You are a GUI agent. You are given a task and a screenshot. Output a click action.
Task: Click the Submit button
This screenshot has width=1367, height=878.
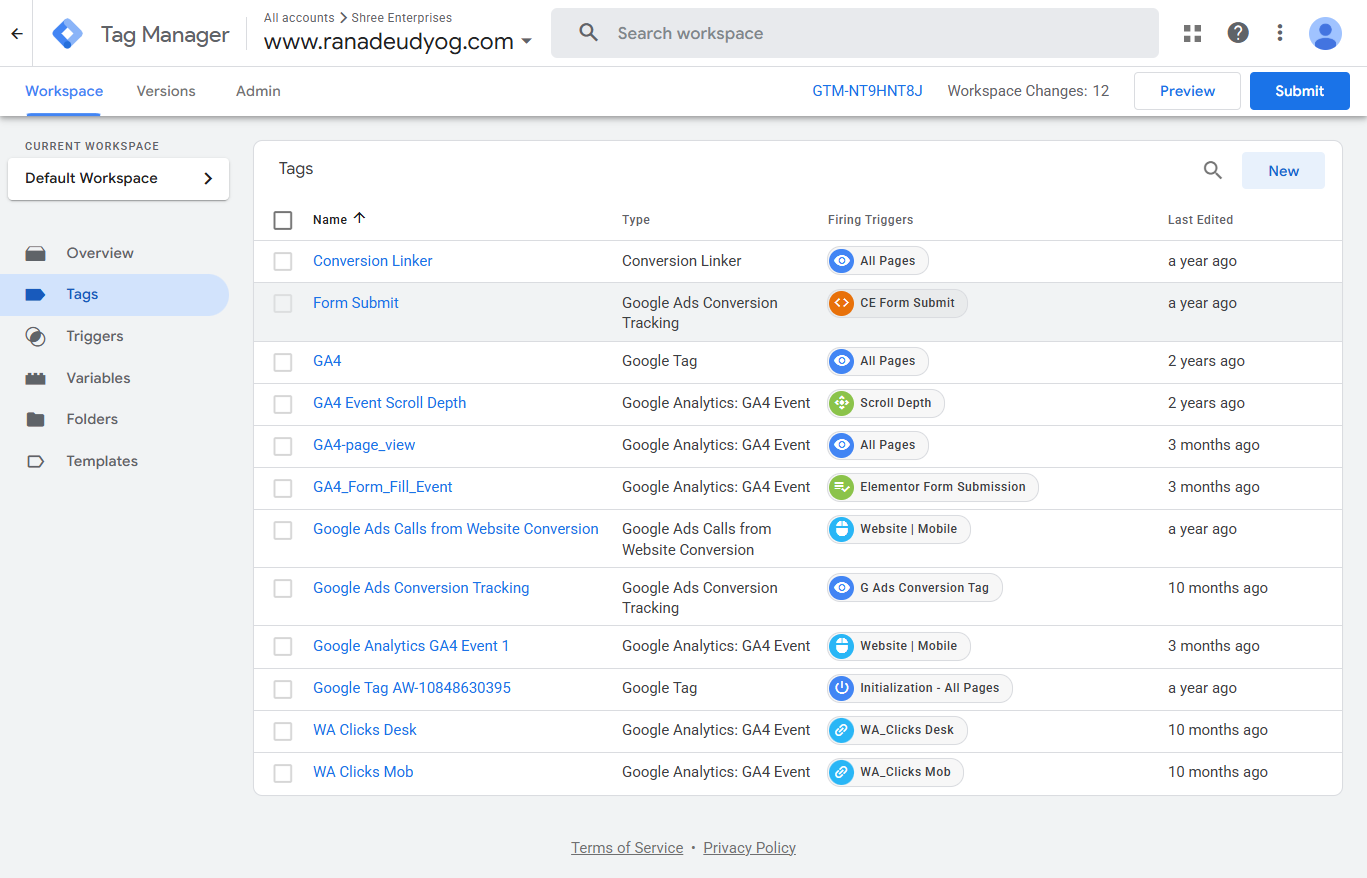click(x=1300, y=91)
